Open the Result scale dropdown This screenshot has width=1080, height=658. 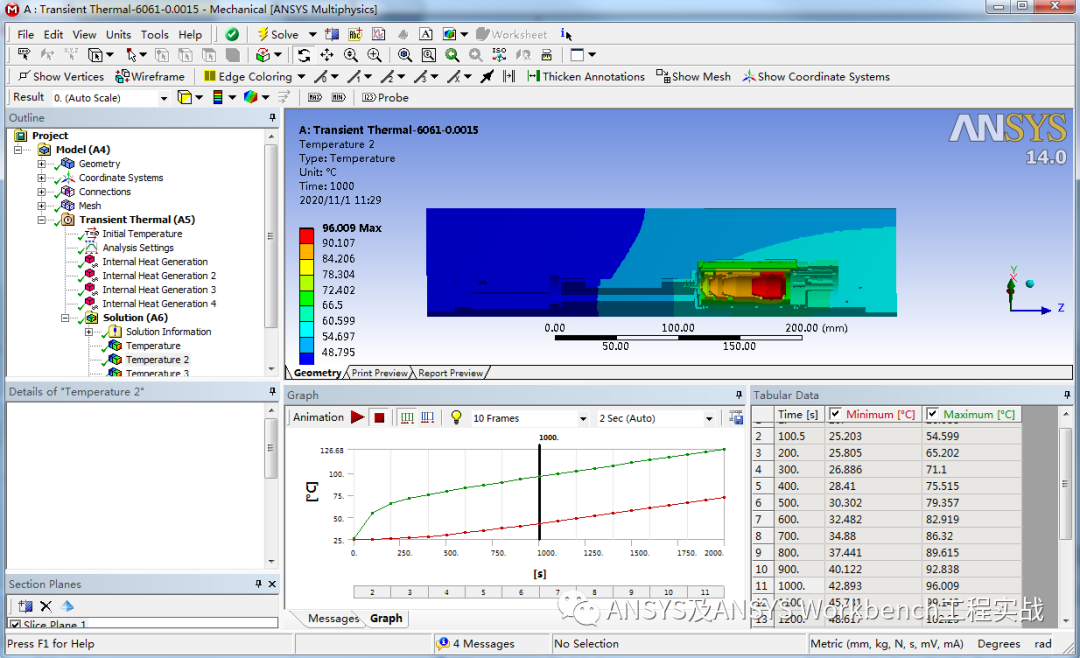coord(163,98)
